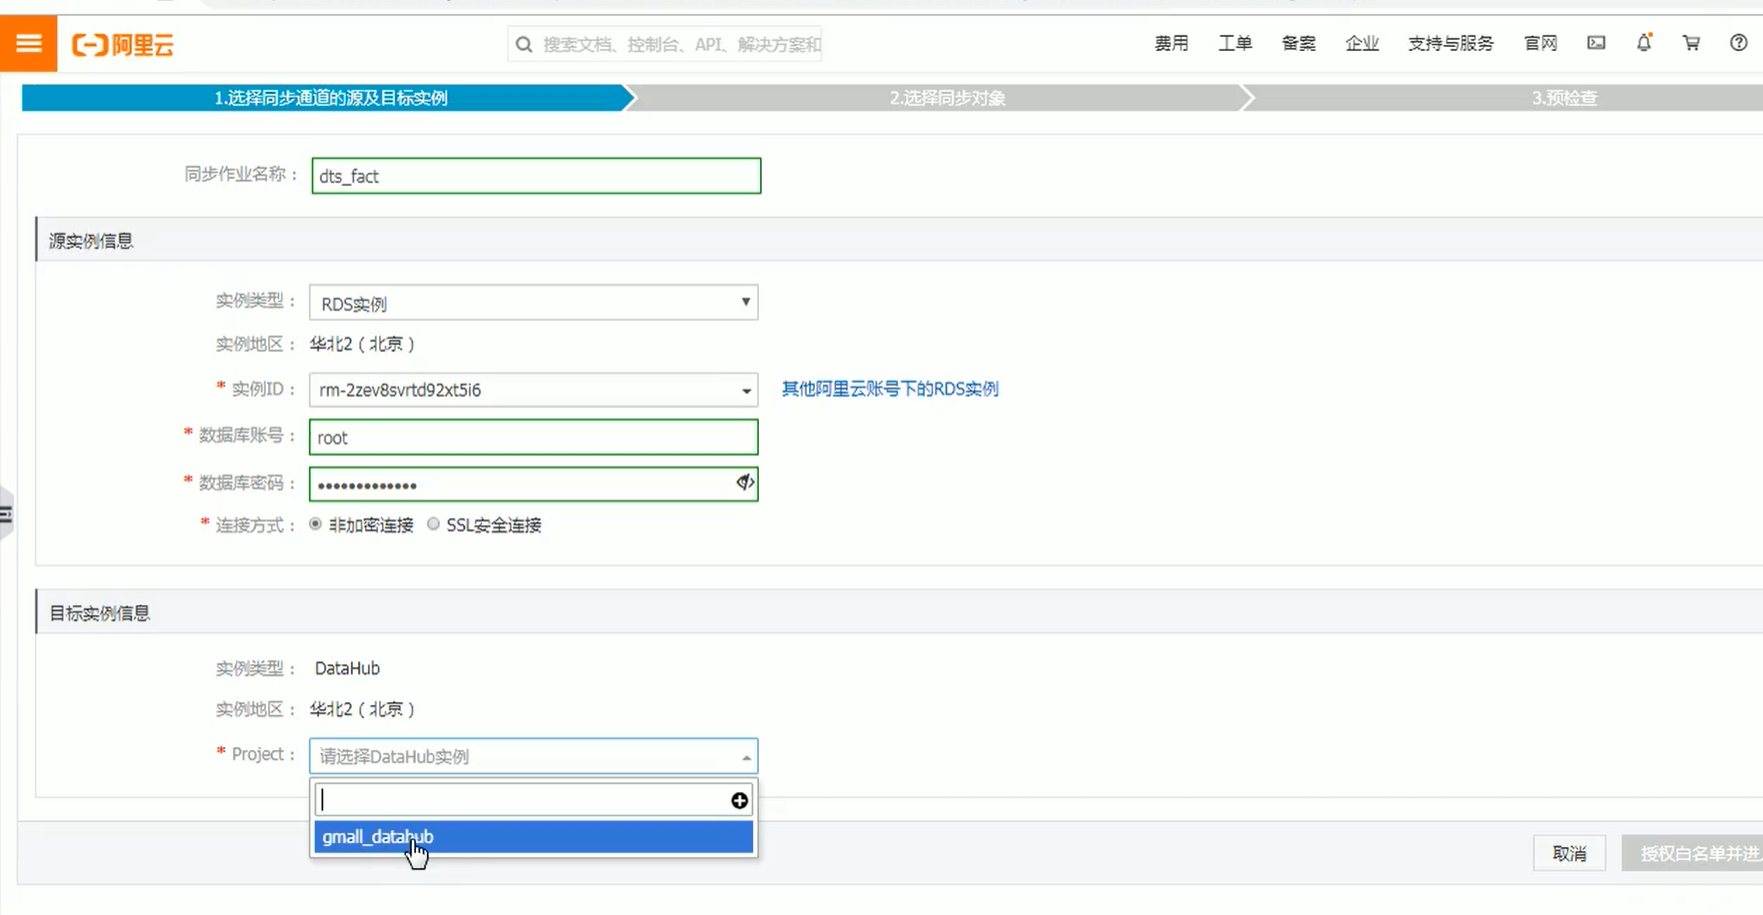1763x915 pixels.
Task: Click the 支持与服务 menu item
Action: coord(1449,43)
